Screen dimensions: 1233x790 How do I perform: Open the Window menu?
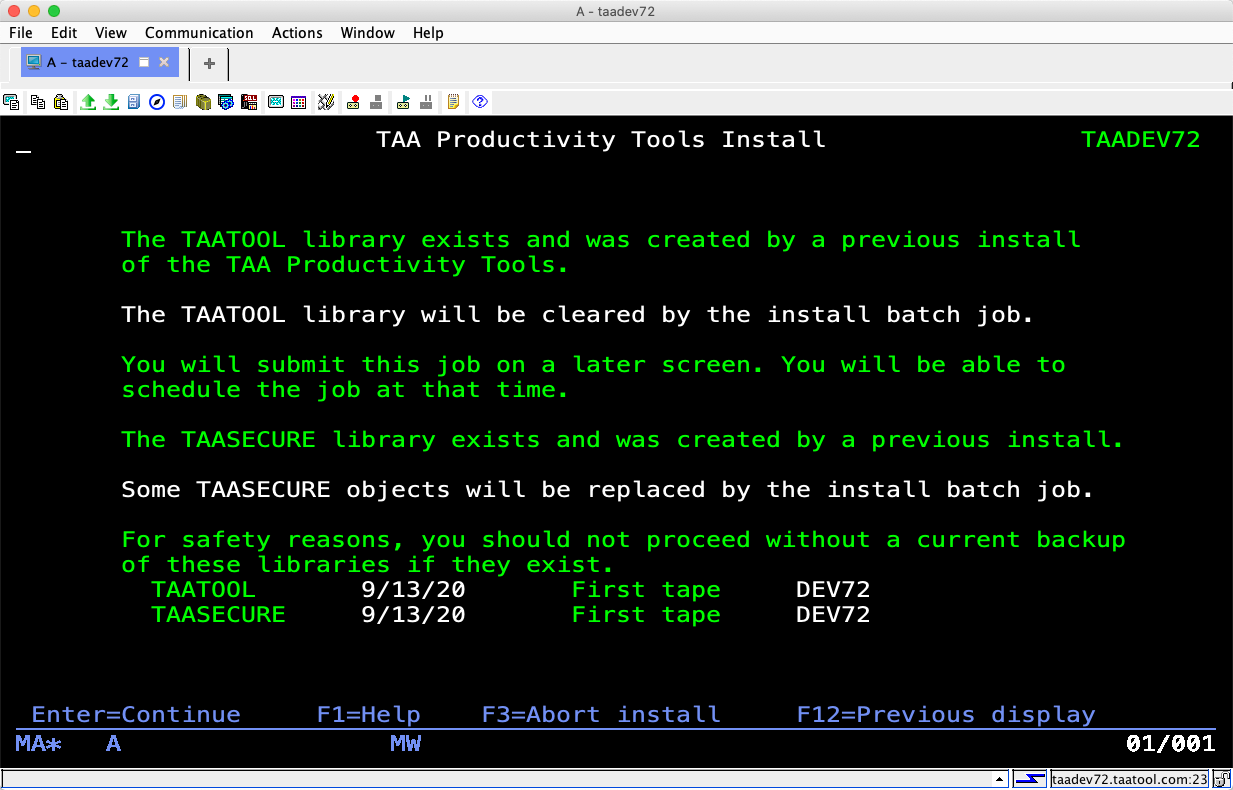368,33
